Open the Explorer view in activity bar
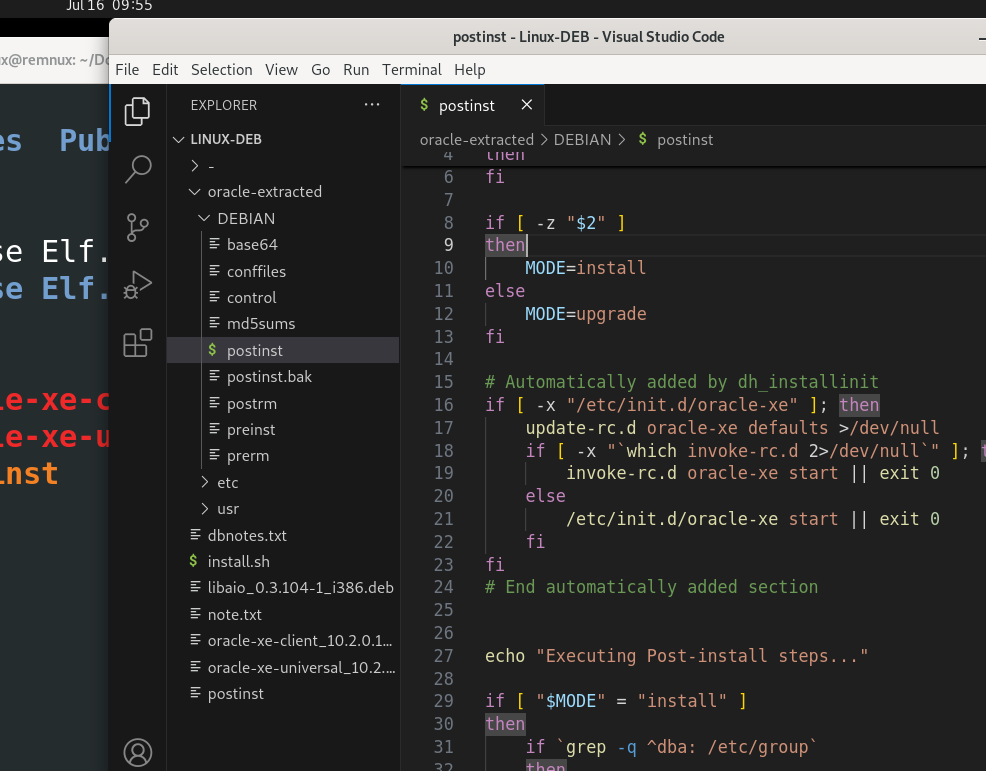 [x=137, y=111]
